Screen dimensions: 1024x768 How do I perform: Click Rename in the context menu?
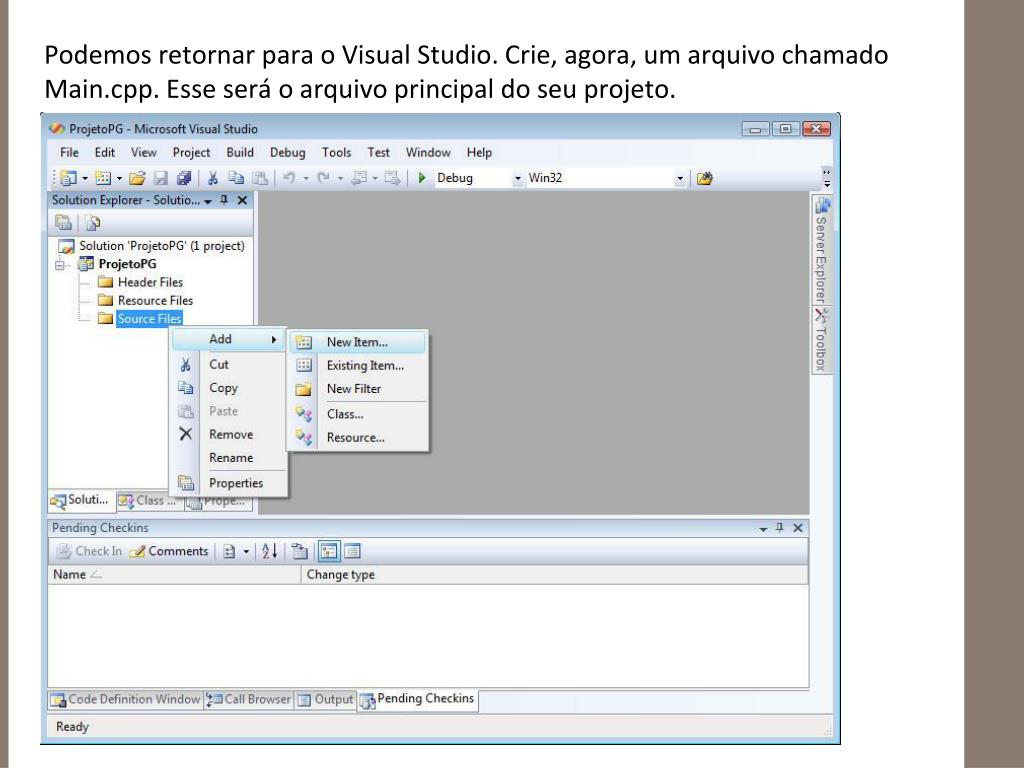point(229,458)
